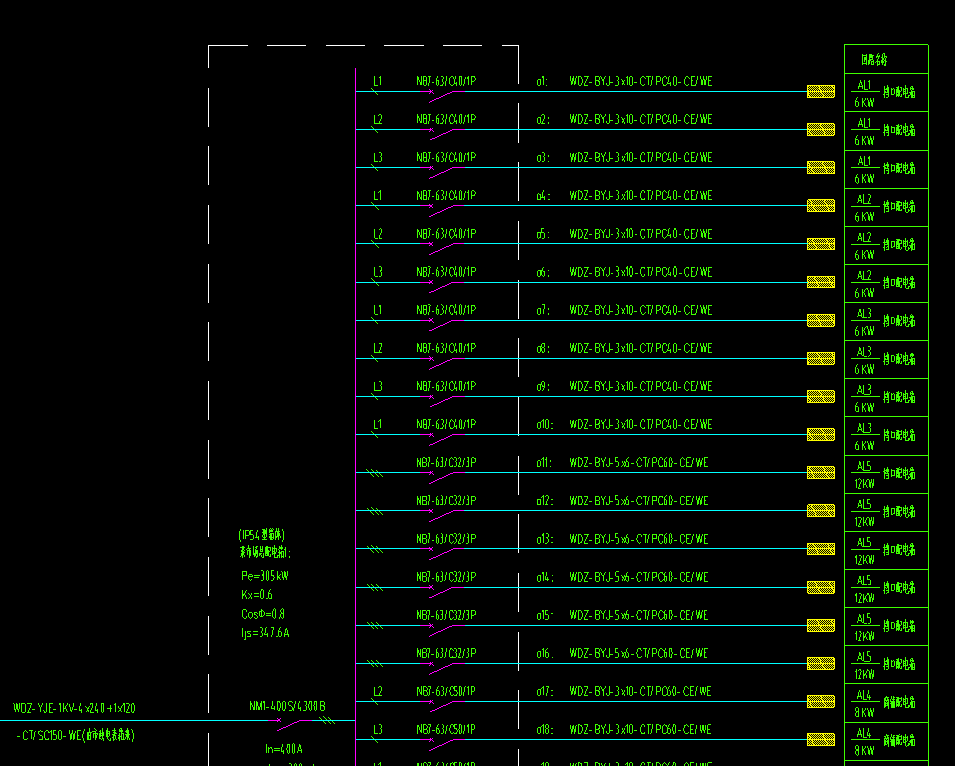The height and width of the screenshot is (766, 955).
Task: Click the three-phase tick marks on circuit 13
Action: [x=375, y=549]
